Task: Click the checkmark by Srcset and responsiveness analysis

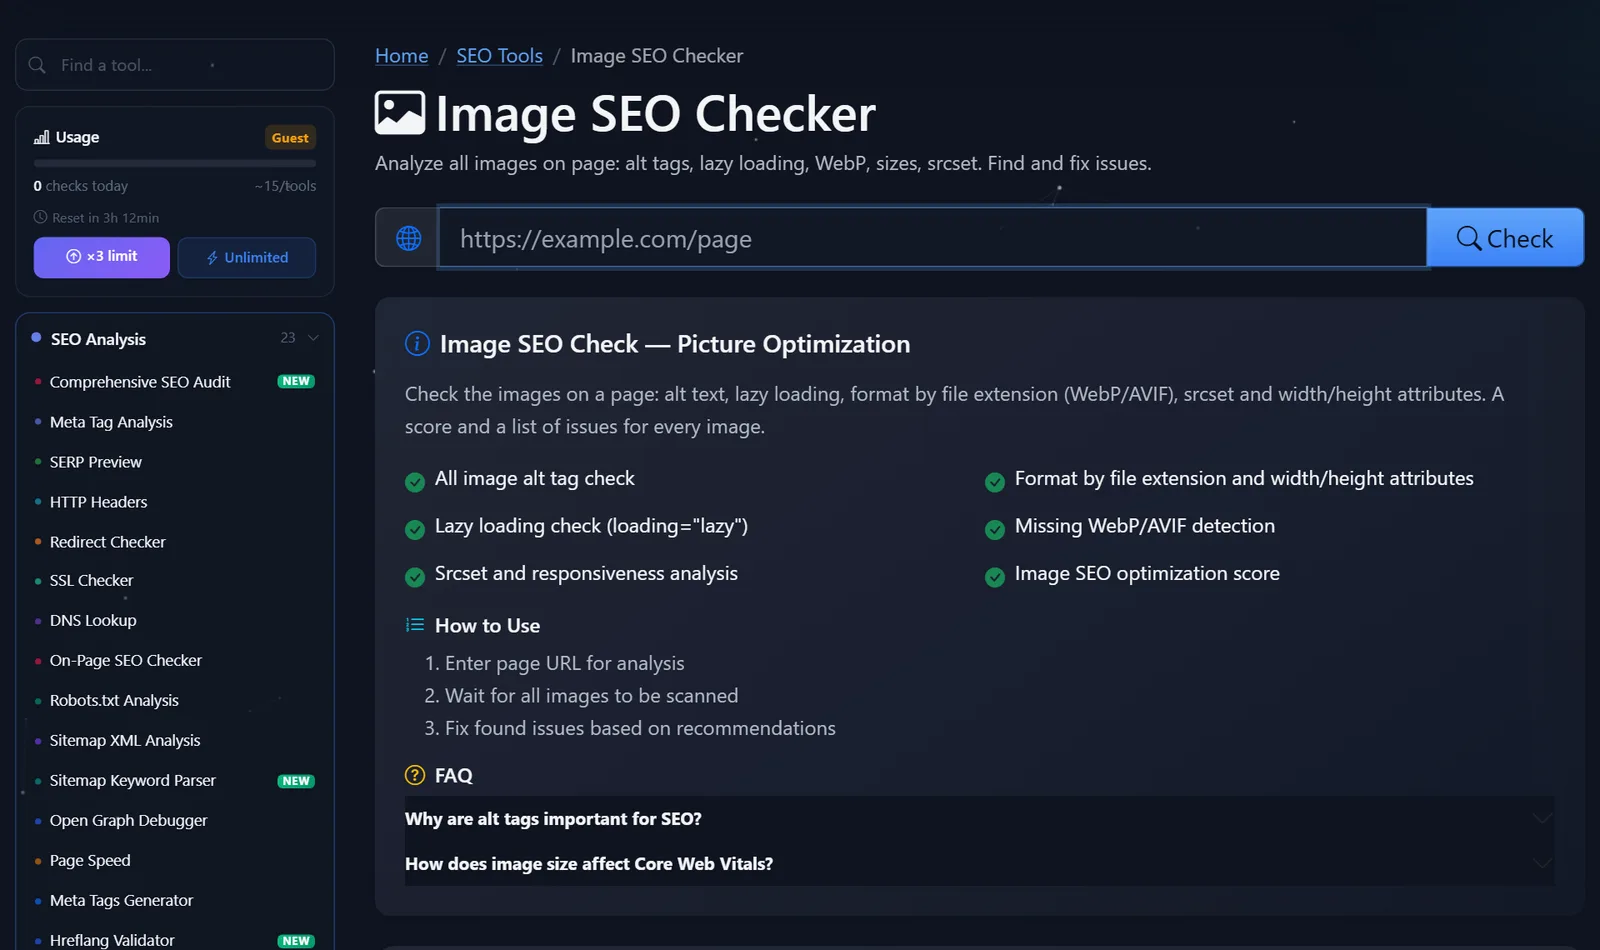Action: click(415, 577)
